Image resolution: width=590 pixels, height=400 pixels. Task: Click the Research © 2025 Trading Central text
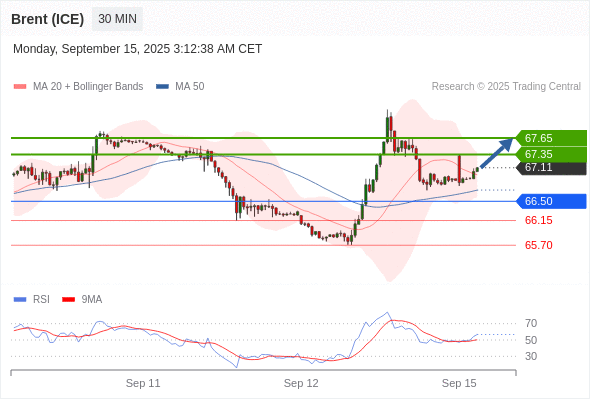click(506, 87)
